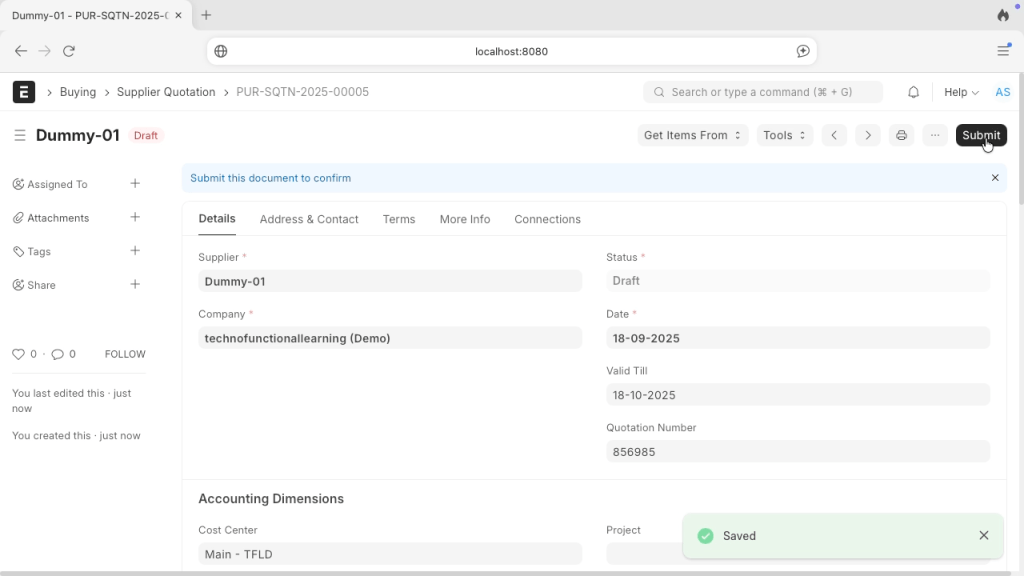Viewport: 1024px width, 576px height.
Task: Open the Help menu
Action: point(961,92)
